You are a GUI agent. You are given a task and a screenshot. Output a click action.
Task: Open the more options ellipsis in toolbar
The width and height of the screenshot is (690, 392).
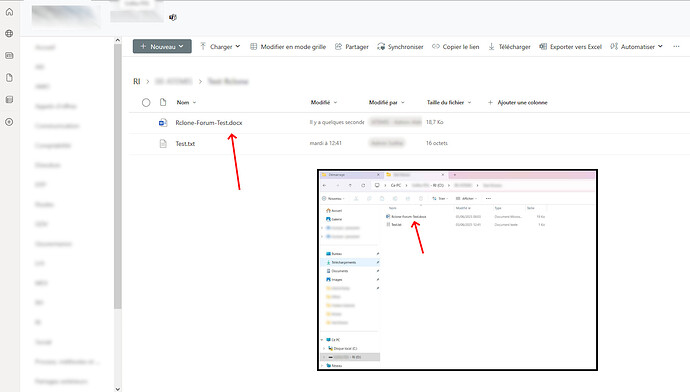click(x=676, y=46)
